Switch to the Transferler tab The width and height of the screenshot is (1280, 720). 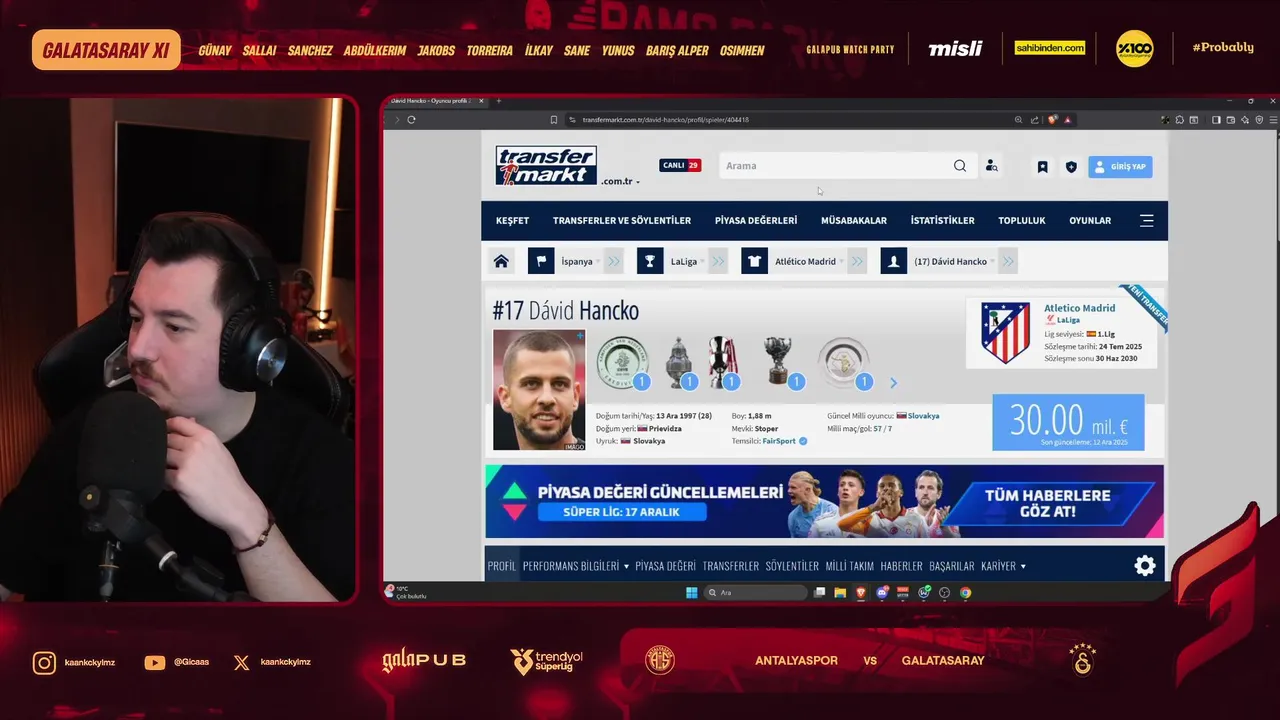point(730,566)
